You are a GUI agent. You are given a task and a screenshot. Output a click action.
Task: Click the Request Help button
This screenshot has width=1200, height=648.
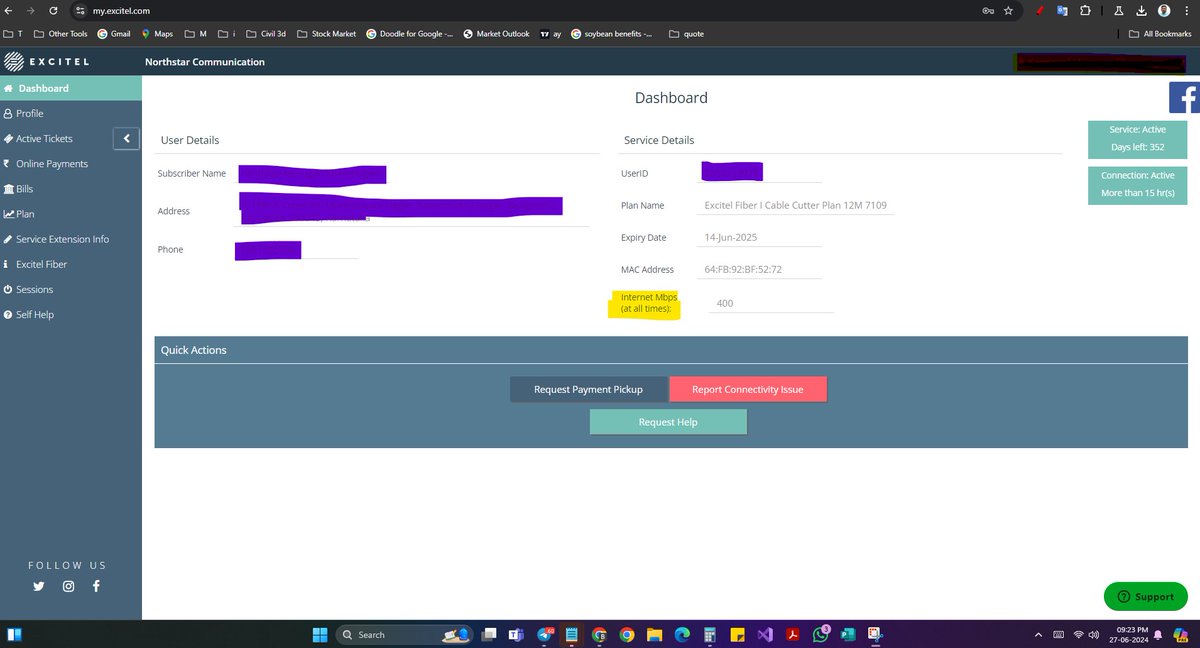tap(668, 422)
